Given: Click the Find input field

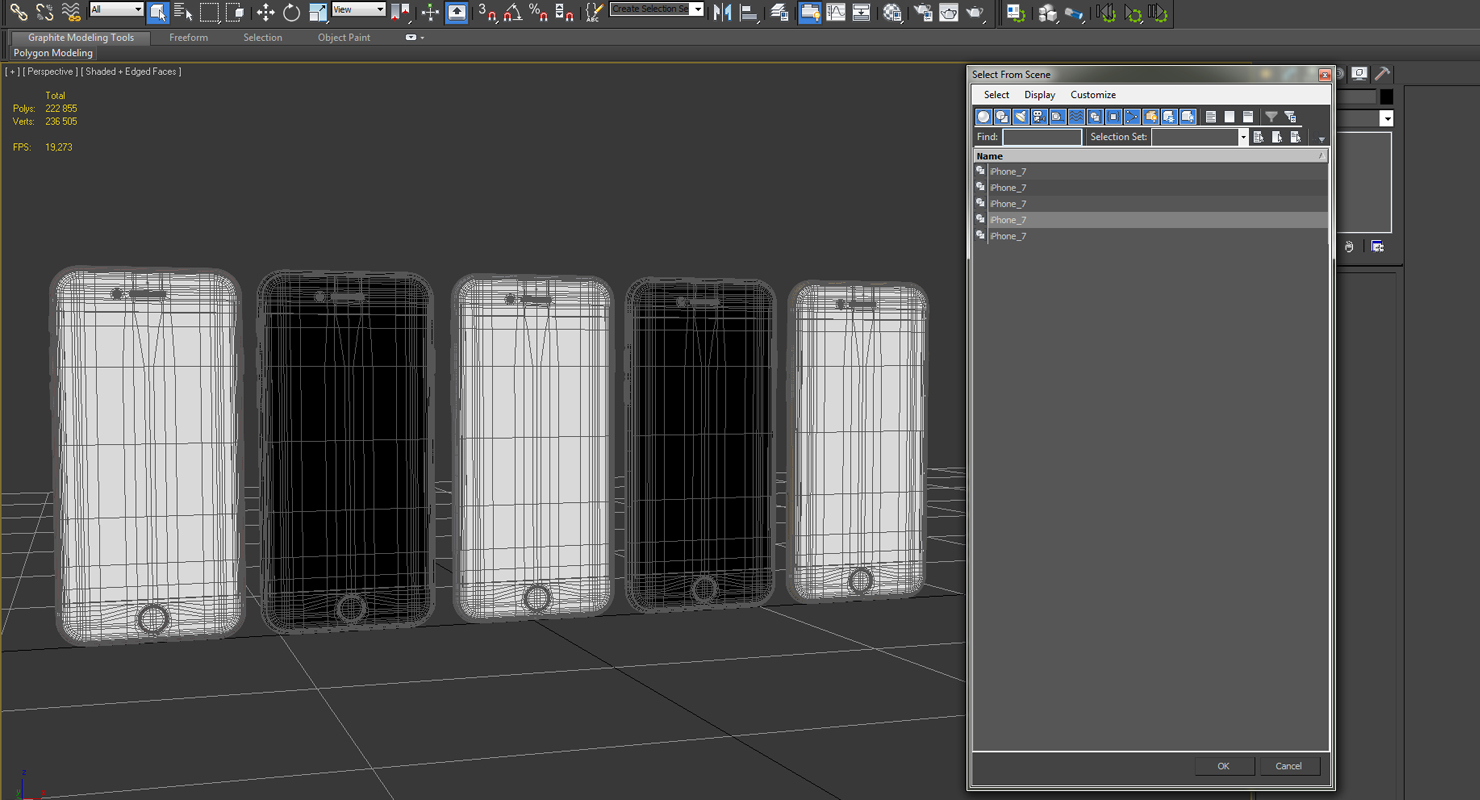Looking at the screenshot, I should tap(1041, 137).
